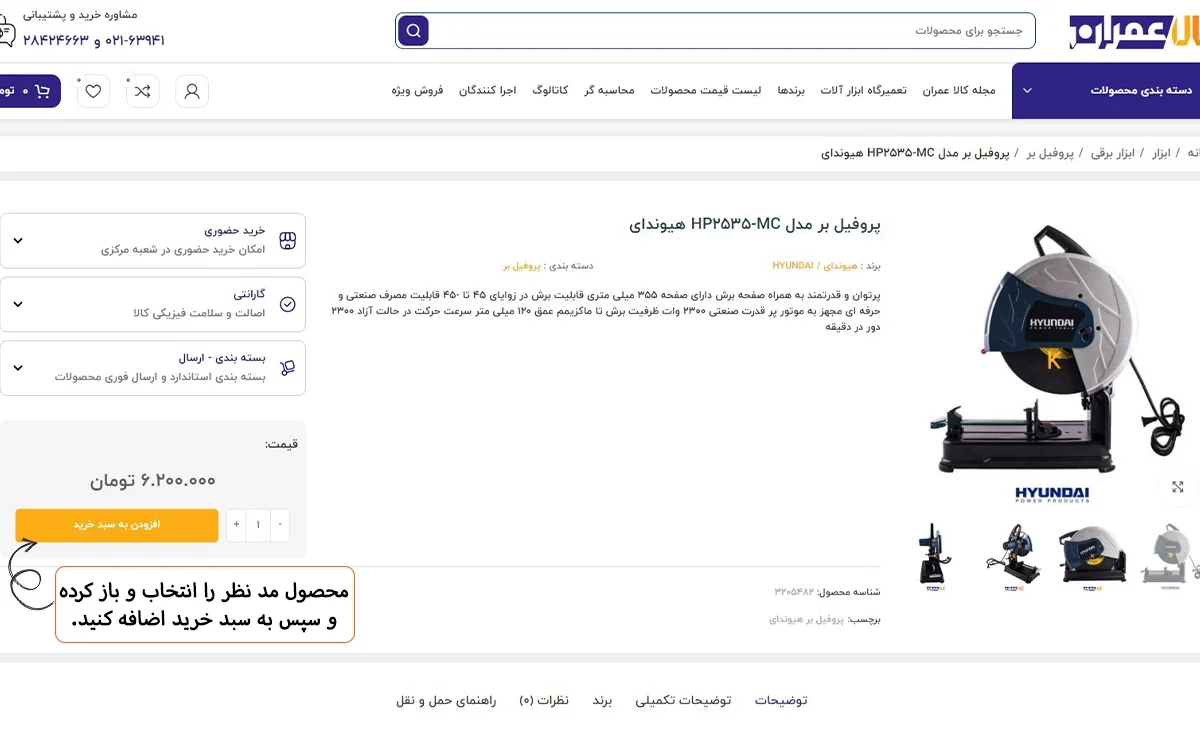Click the گارانتی accordion title

coord(249,294)
